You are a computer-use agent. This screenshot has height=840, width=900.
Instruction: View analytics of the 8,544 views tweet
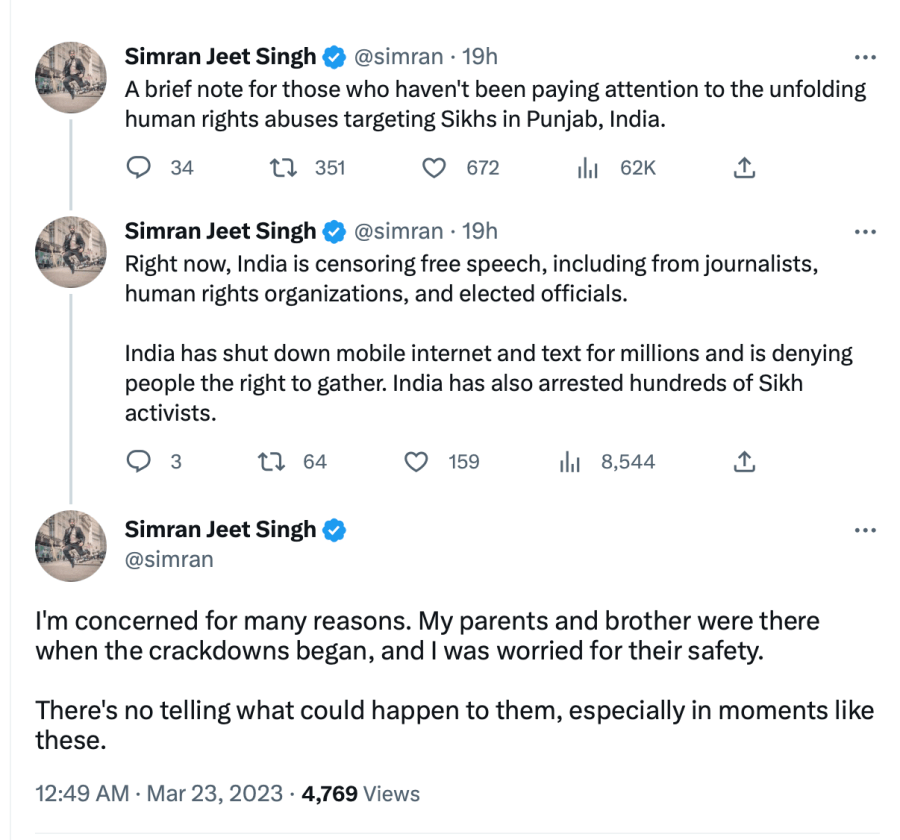click(x=569, y=461)
